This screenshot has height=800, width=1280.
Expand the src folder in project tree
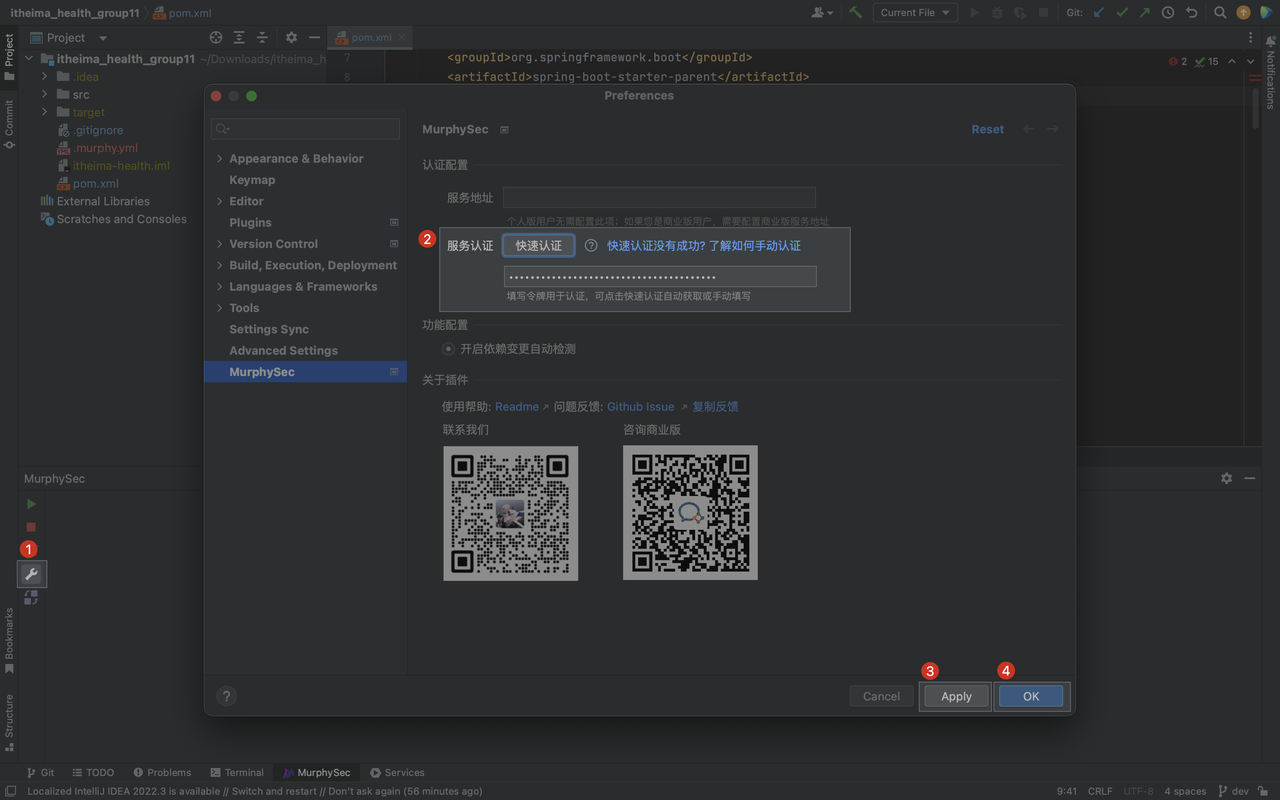coord(45,95)
